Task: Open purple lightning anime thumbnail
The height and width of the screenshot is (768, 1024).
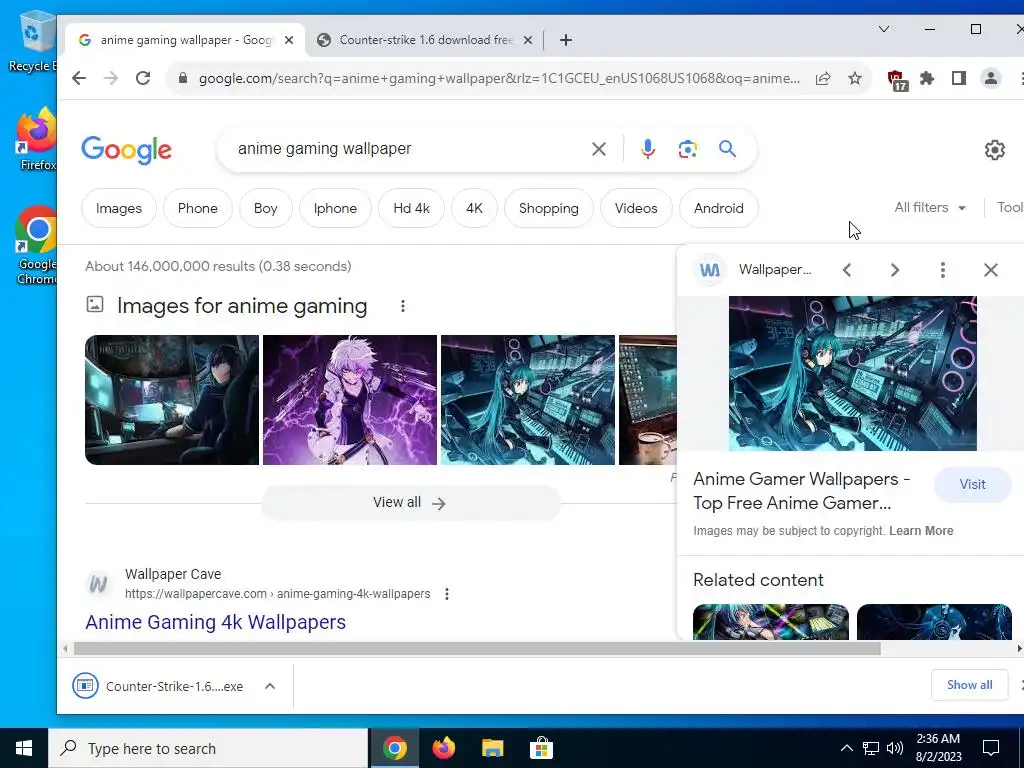Action: 349,400
